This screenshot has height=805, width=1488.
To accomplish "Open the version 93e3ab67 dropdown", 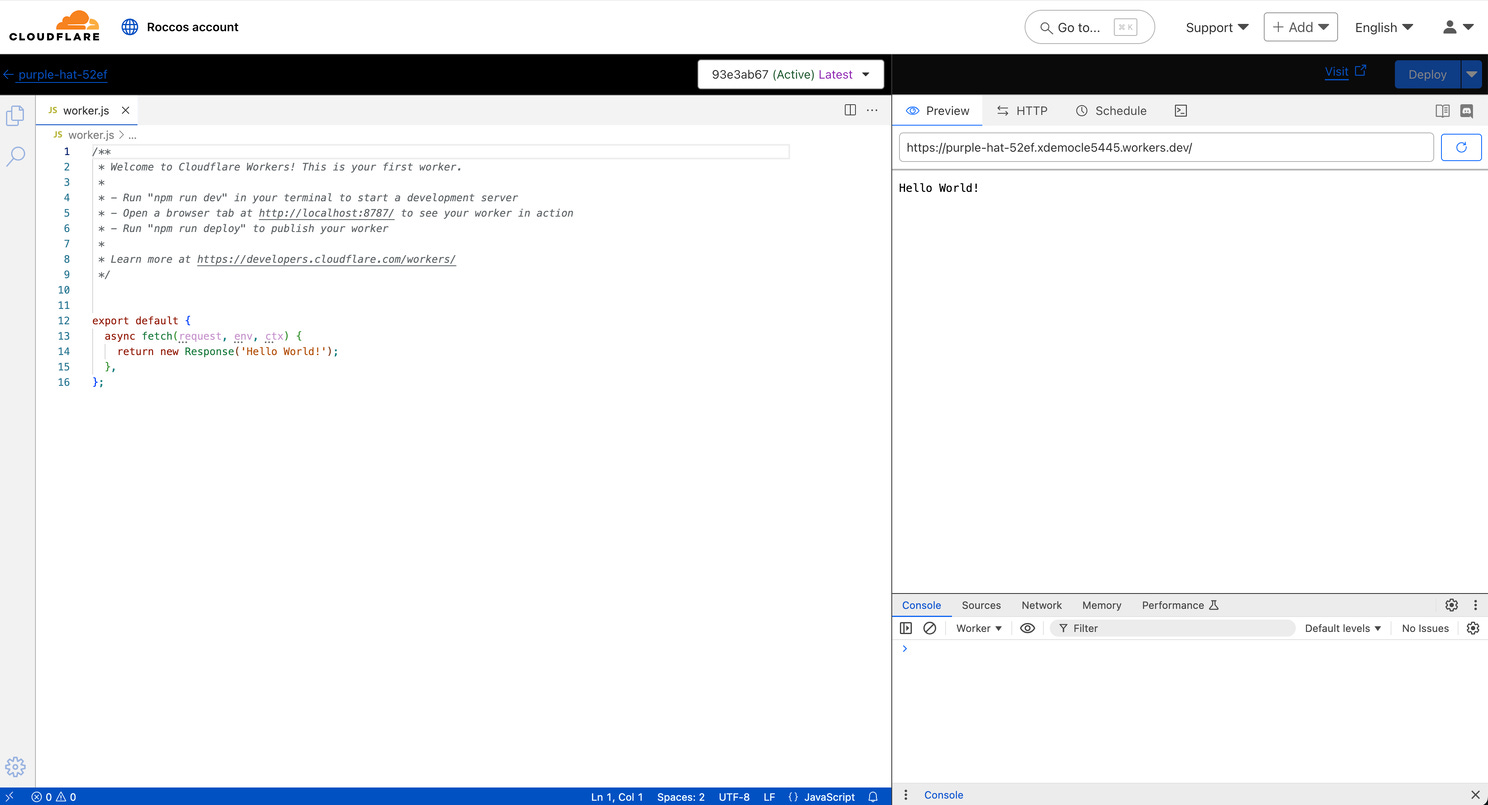I will tap(791, 74).
